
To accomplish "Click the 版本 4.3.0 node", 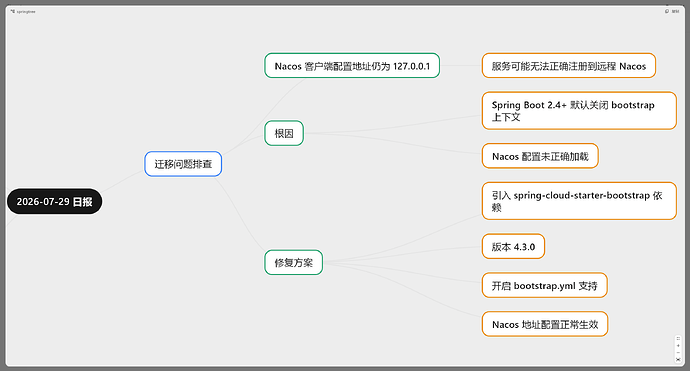I will coord(513,246).
